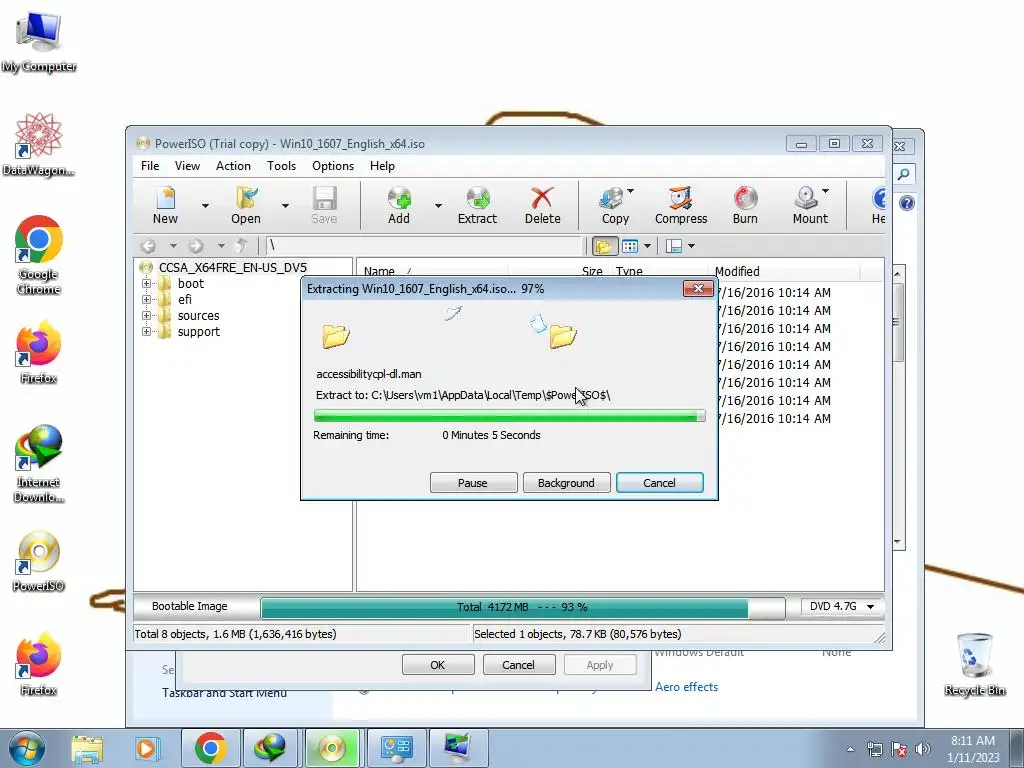Toggle the folders tree view icon
This screenshot has height=768, width=1024.
604,246
